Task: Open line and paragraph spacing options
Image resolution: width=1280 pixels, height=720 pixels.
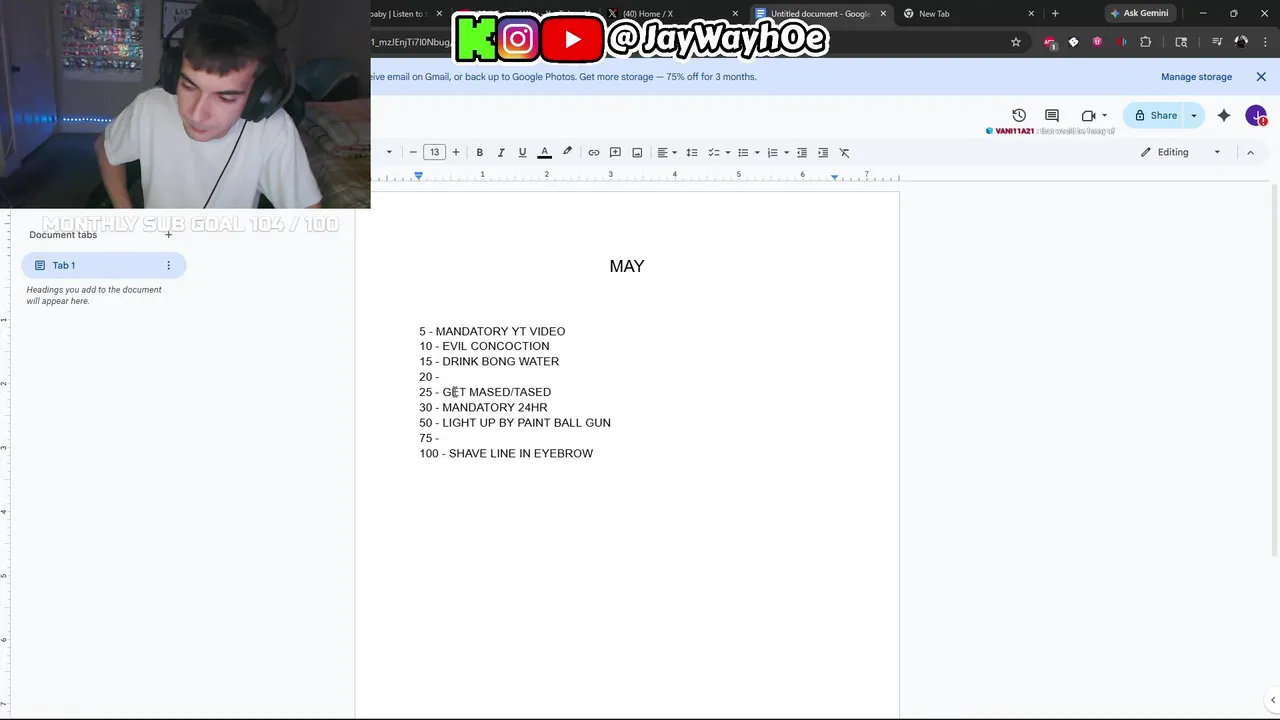Action: click(692, 152)
